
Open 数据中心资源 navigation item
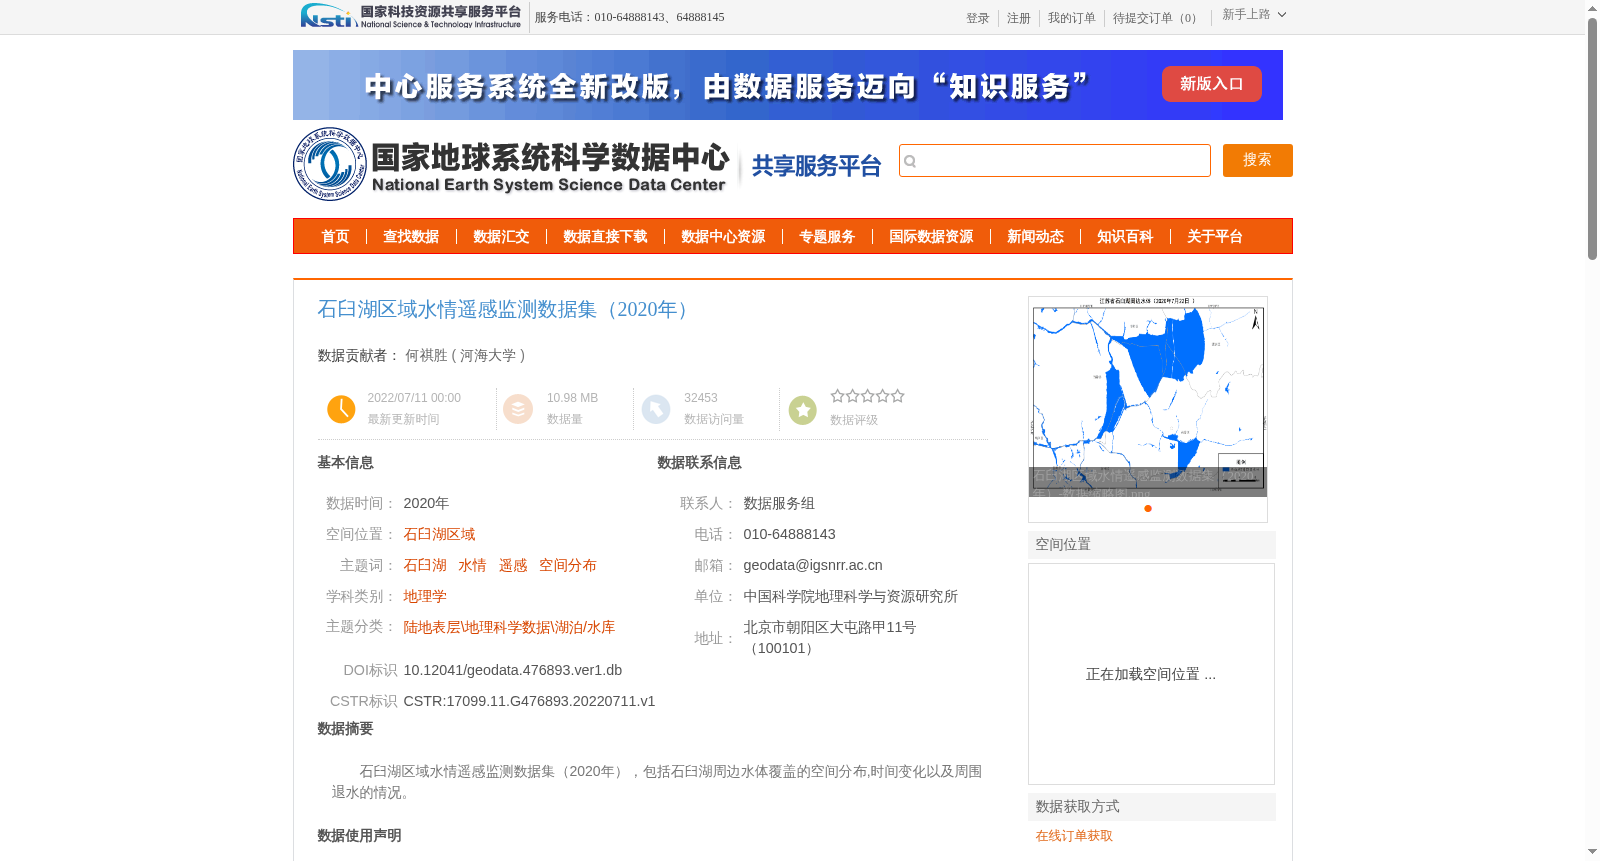723,237
